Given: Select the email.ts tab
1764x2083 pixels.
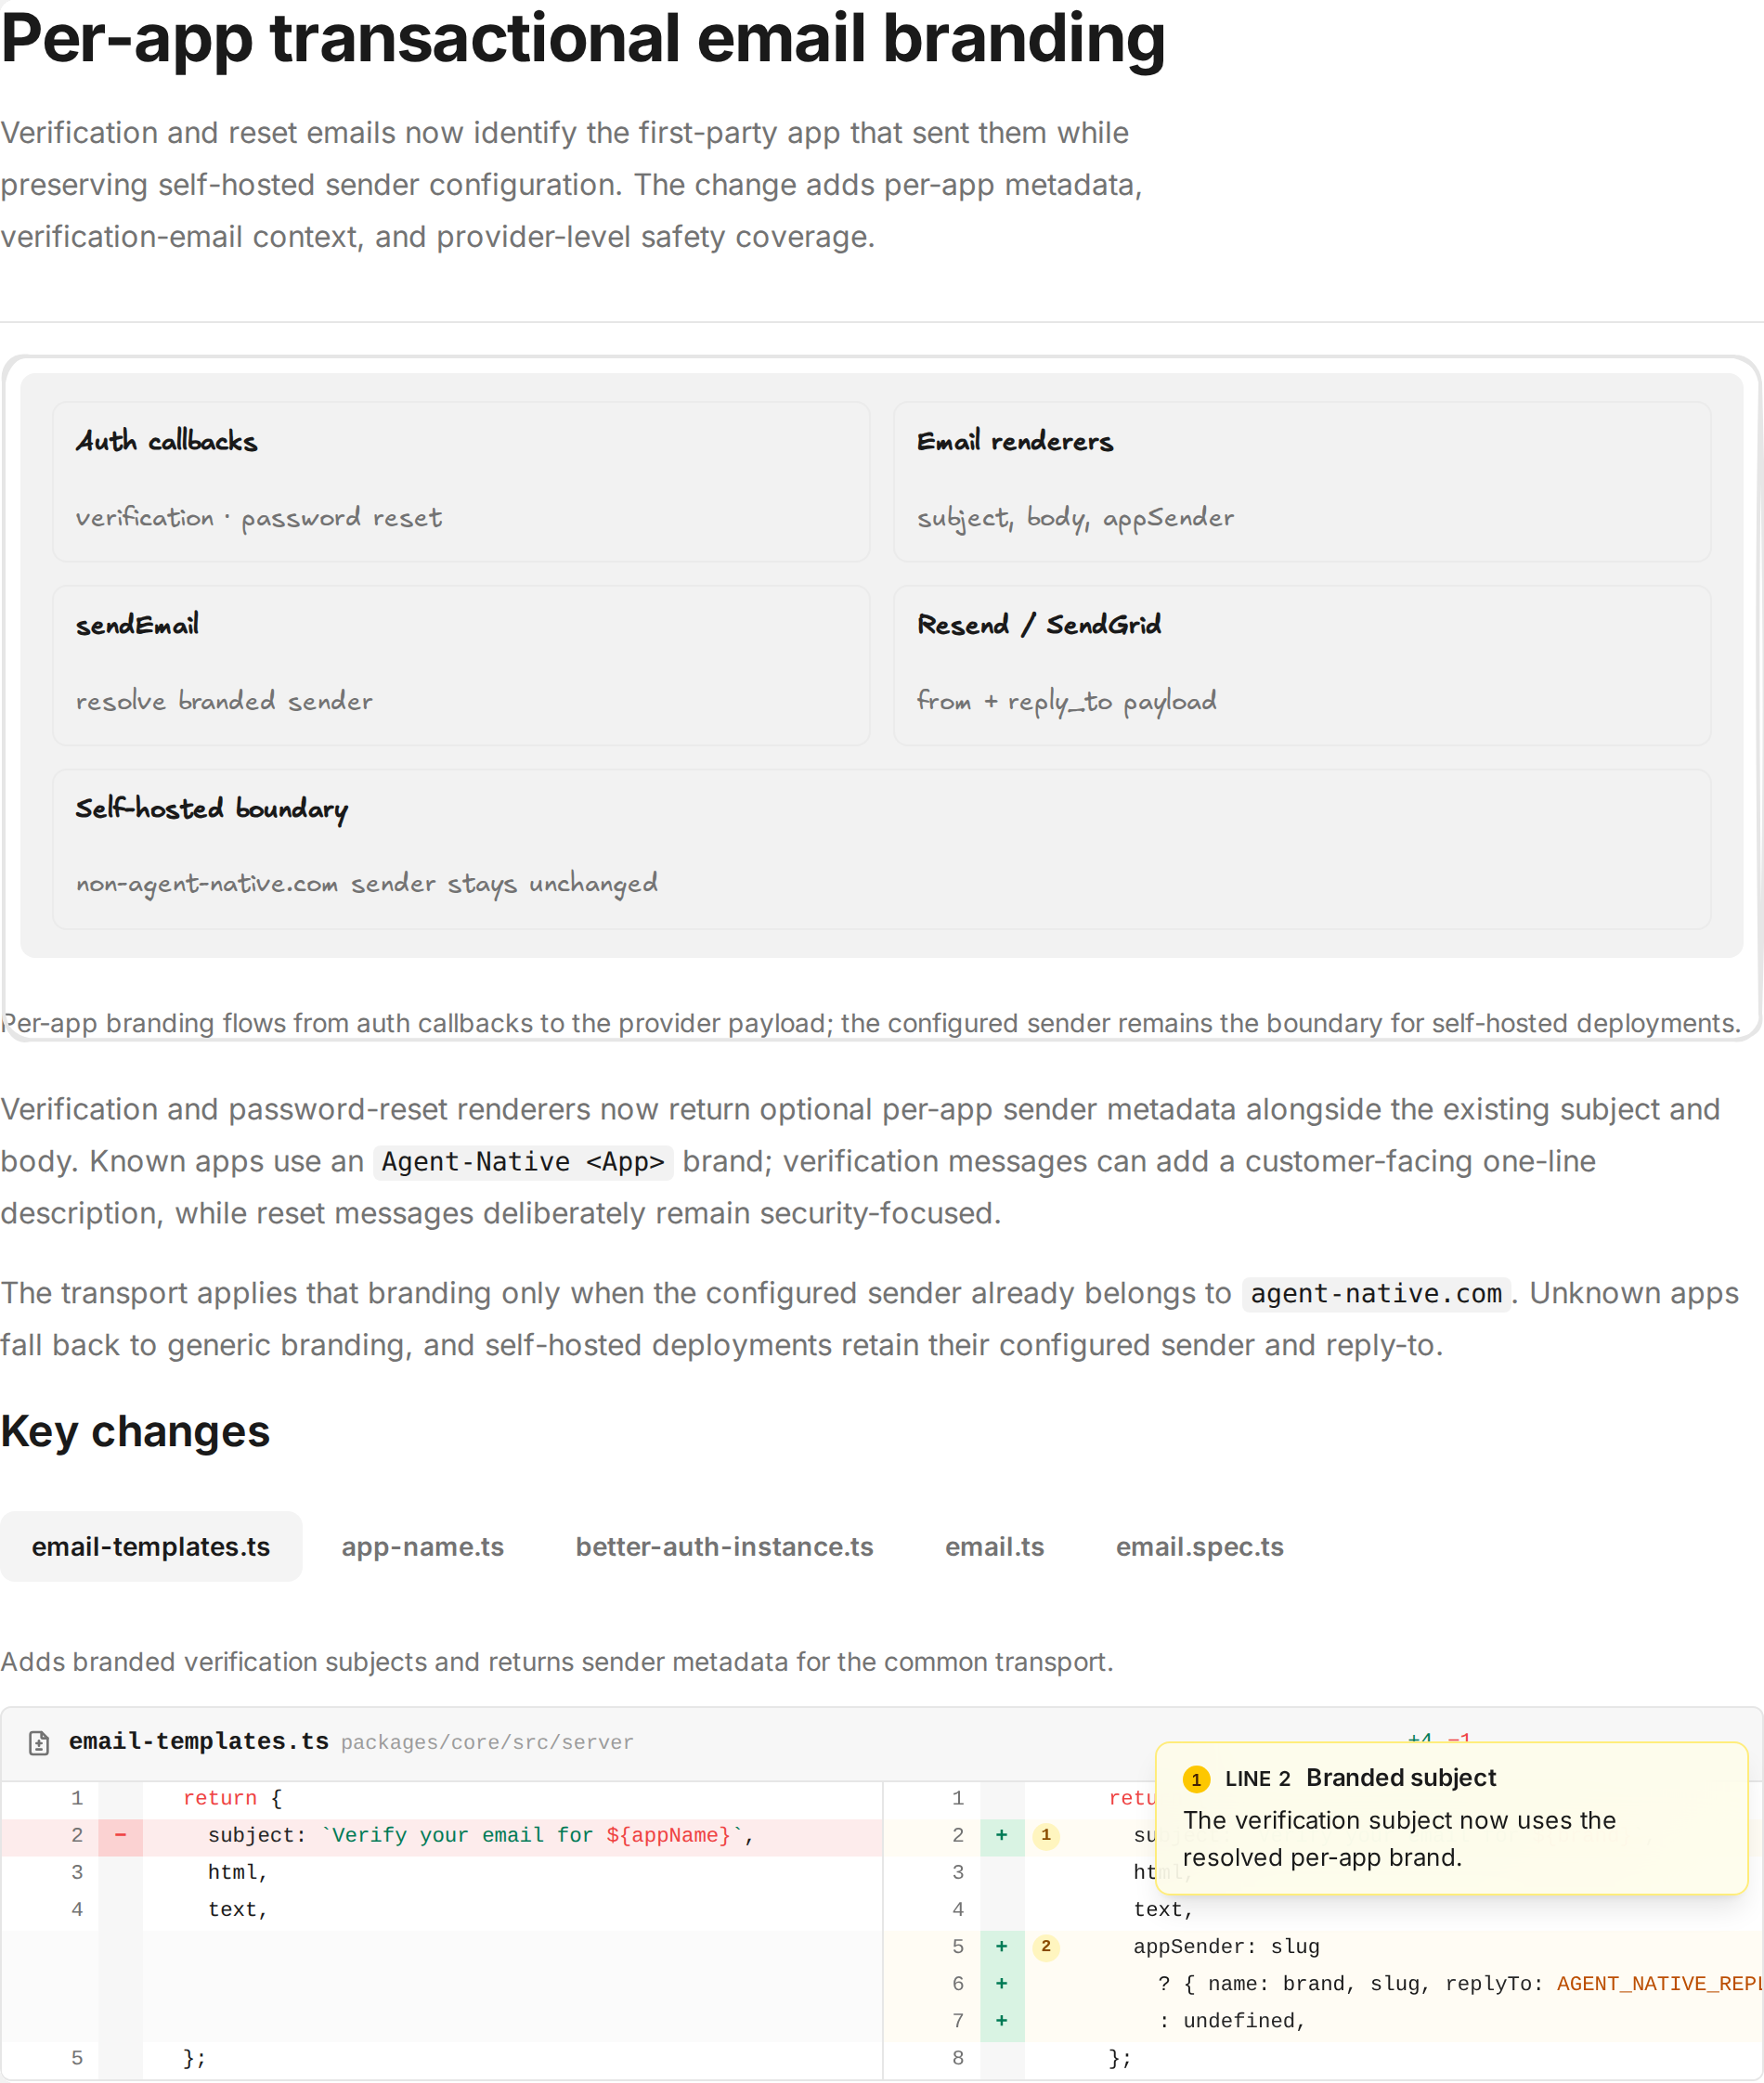Looking at the screenshot, I should pos(994,1546).
